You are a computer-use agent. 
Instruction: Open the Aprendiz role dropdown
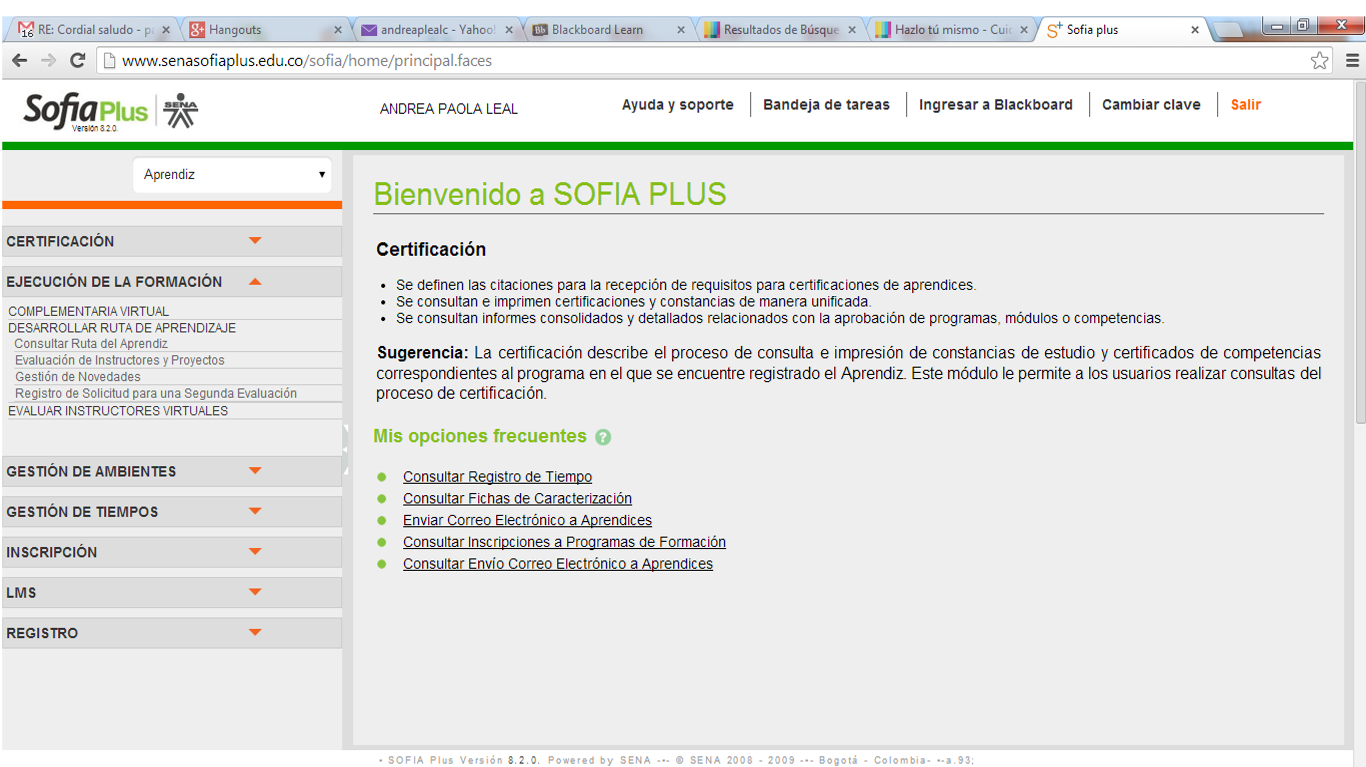[232, 174]
